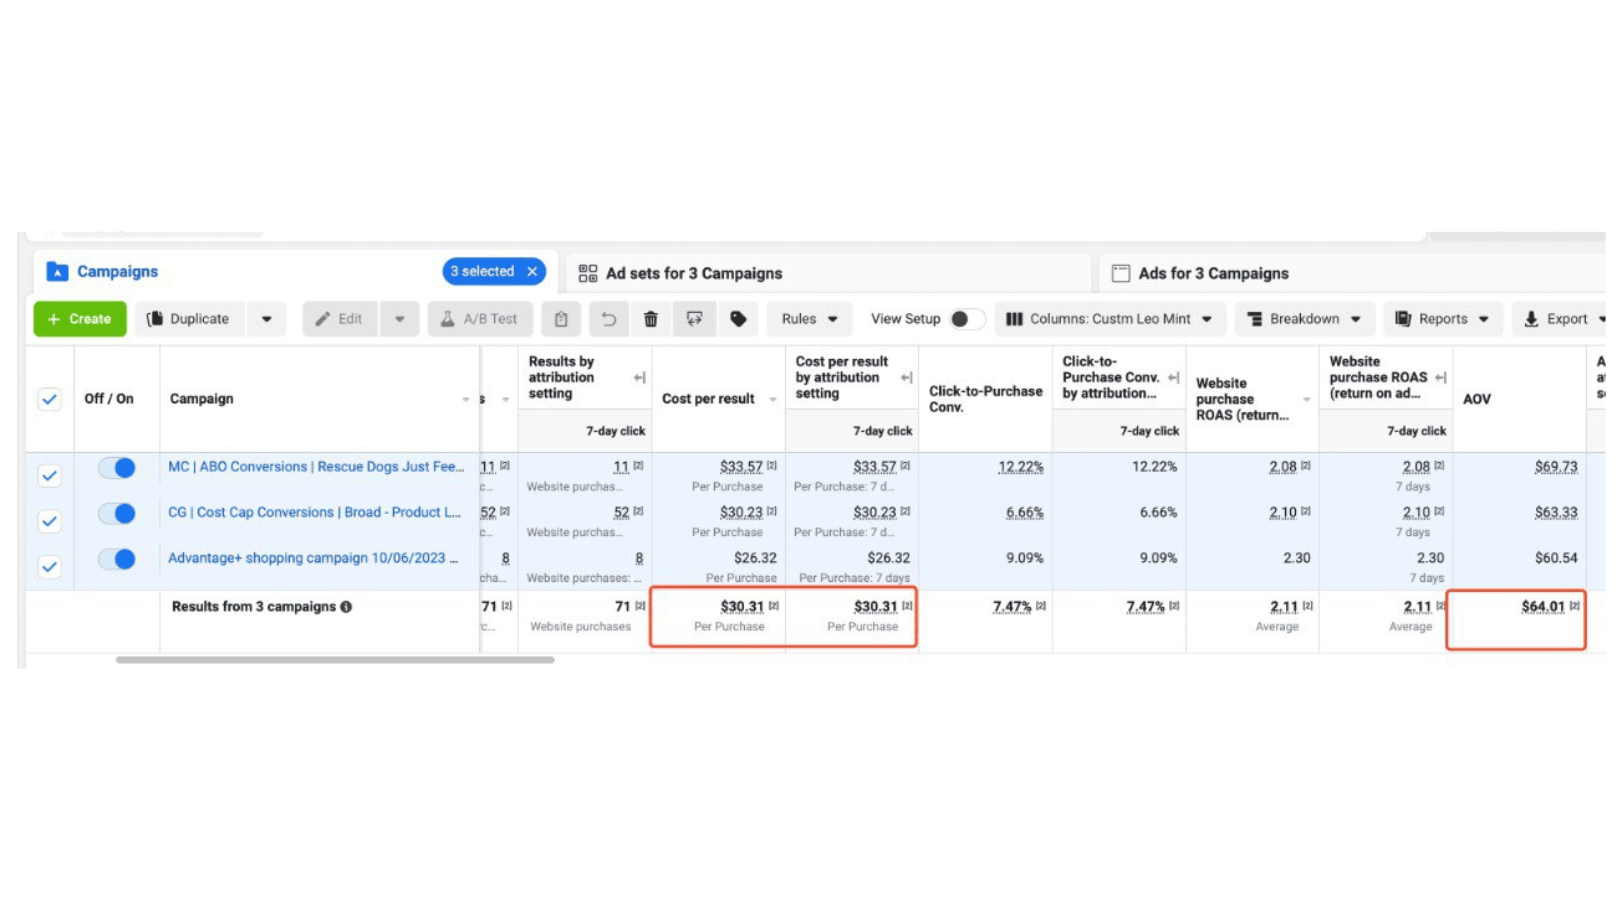Click the preview share icon beside trash
The image size is (1620, 900).
(694, 319)
